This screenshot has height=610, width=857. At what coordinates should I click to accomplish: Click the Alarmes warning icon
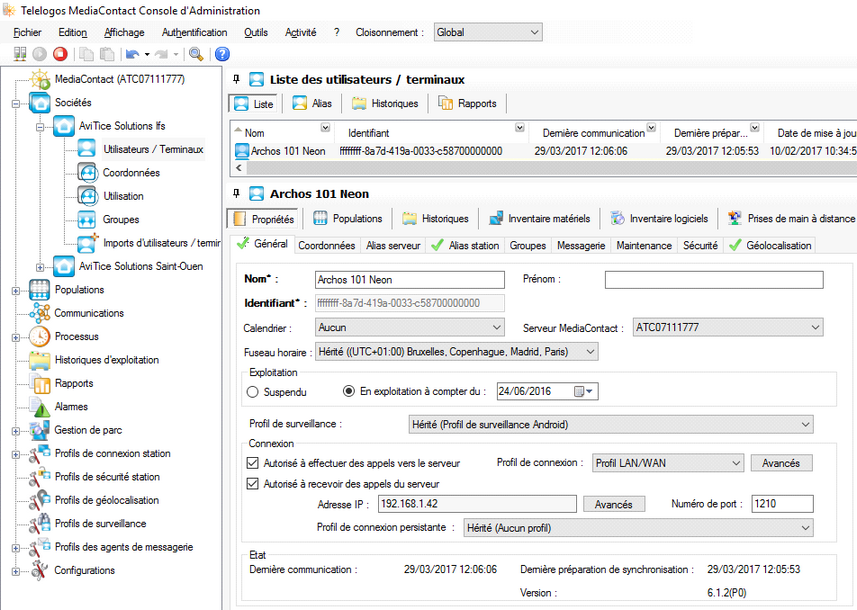[x=40, y=407]
